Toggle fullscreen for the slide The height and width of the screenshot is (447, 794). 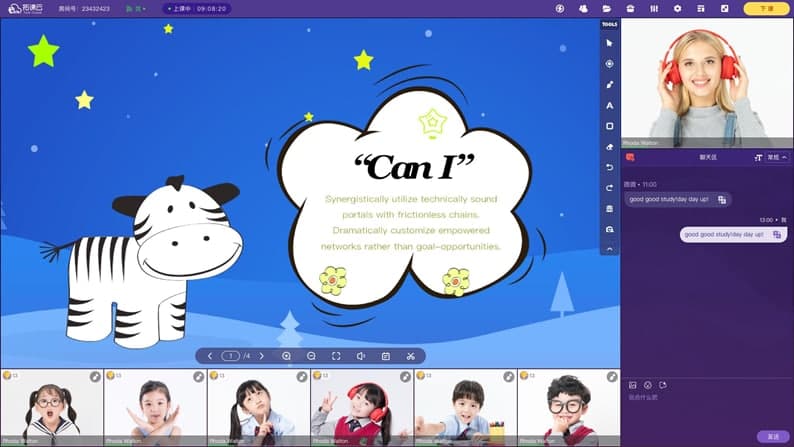[x=336, y=356]
